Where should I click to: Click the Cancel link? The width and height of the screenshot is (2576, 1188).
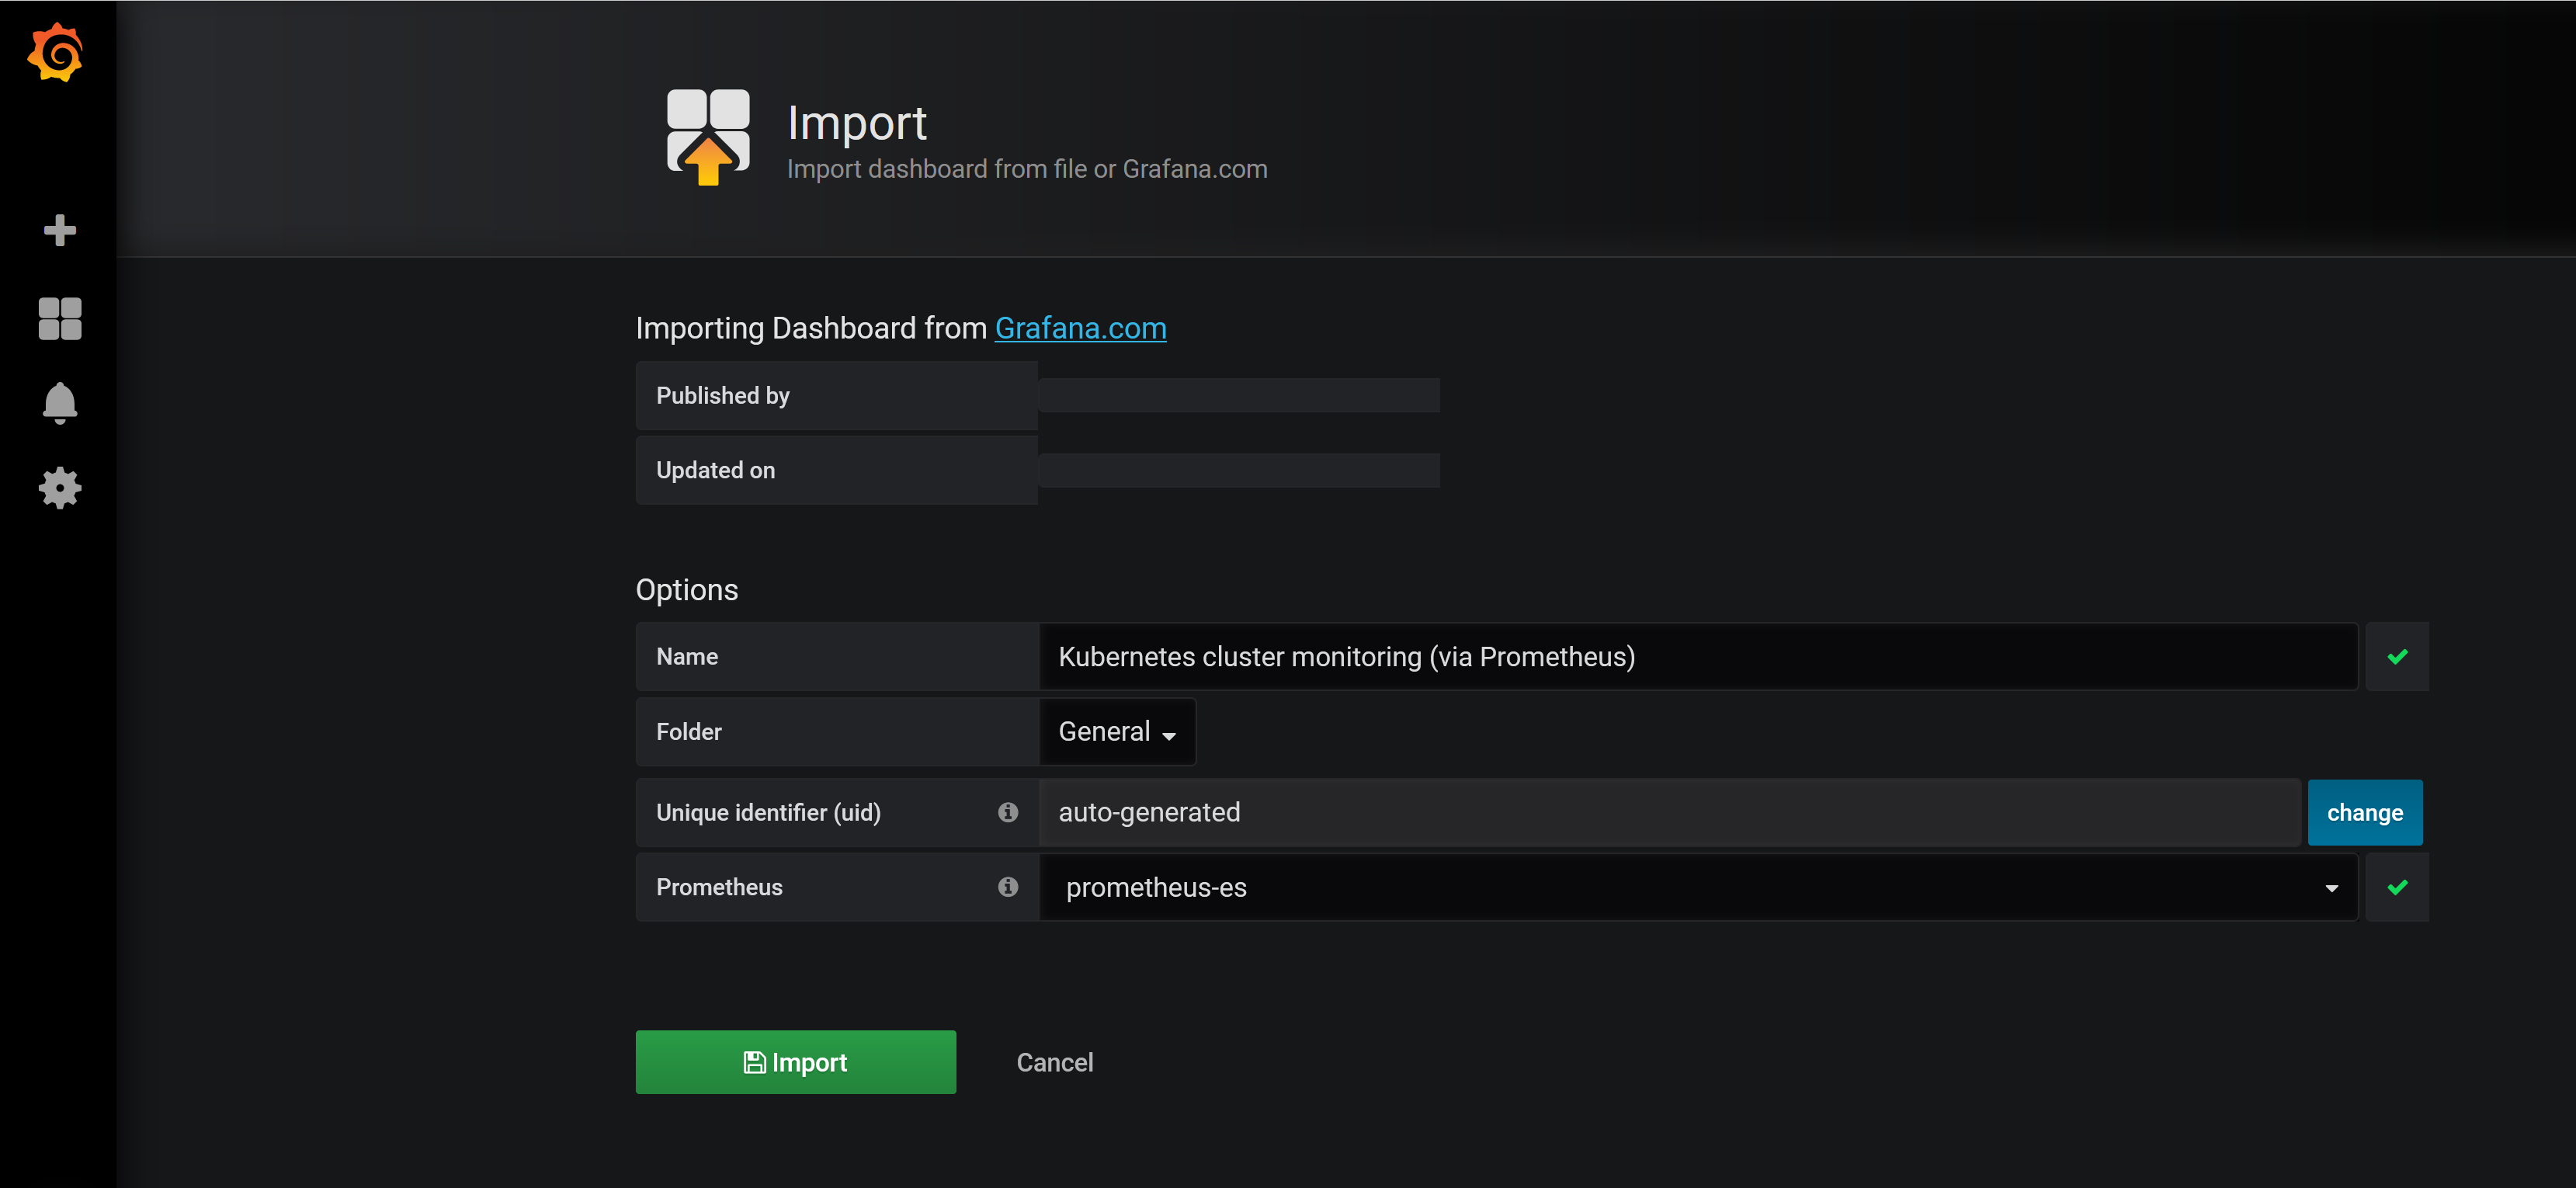point(1054,1062)
